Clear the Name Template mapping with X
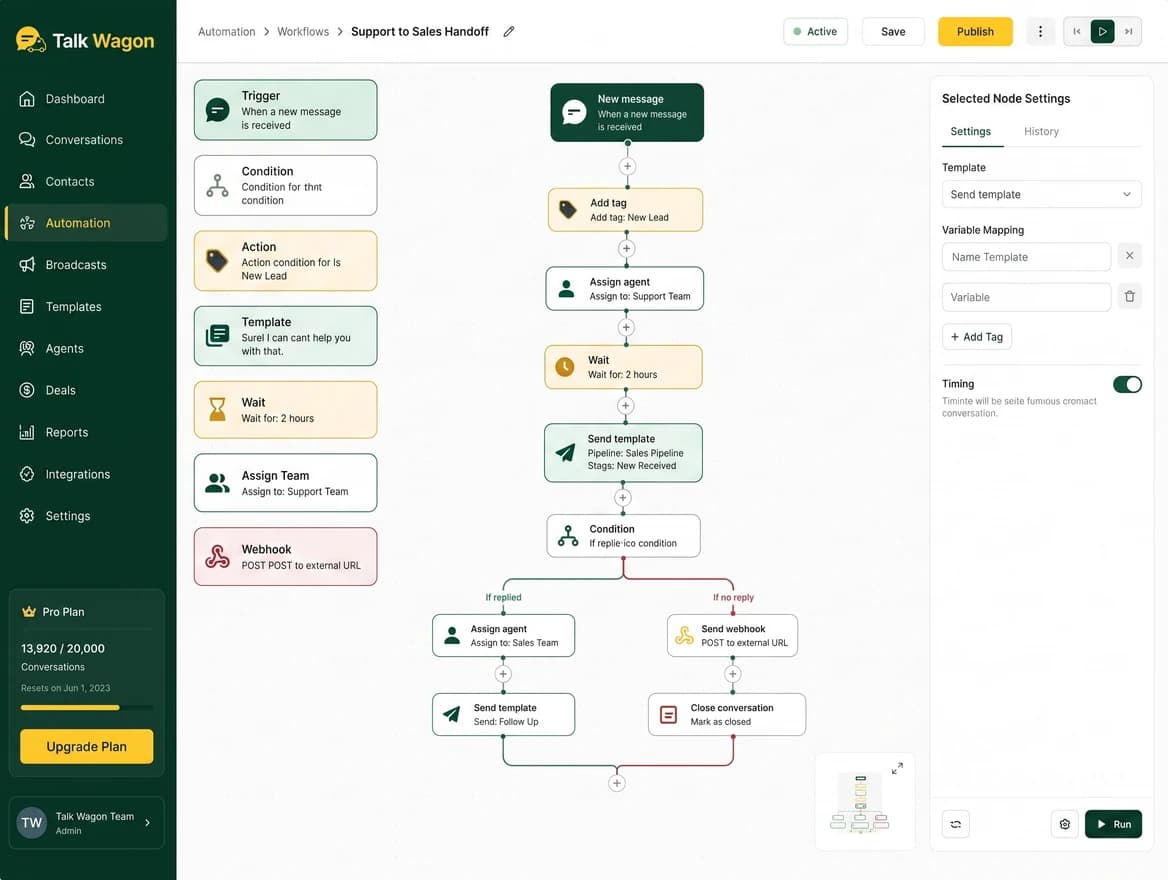 [x=1129, y=256]
